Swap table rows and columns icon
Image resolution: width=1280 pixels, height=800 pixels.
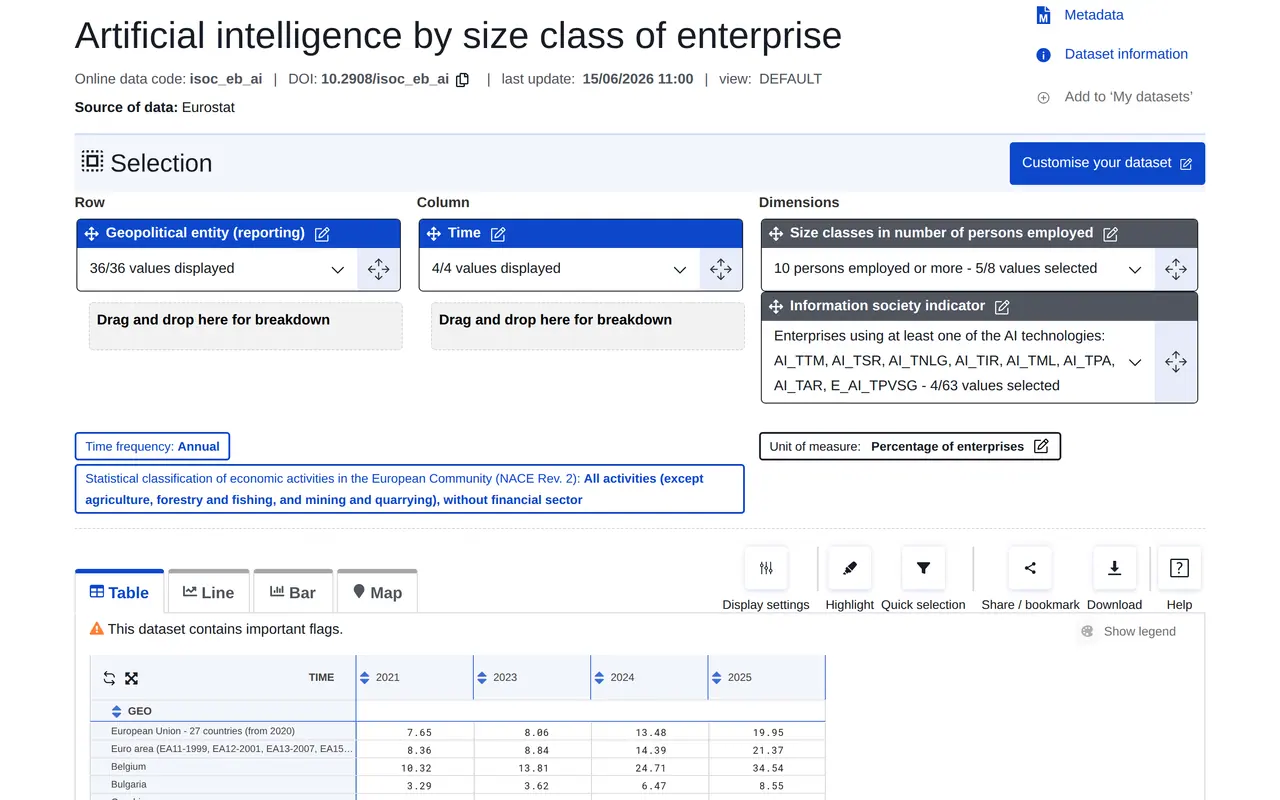(x=109, y=678)
